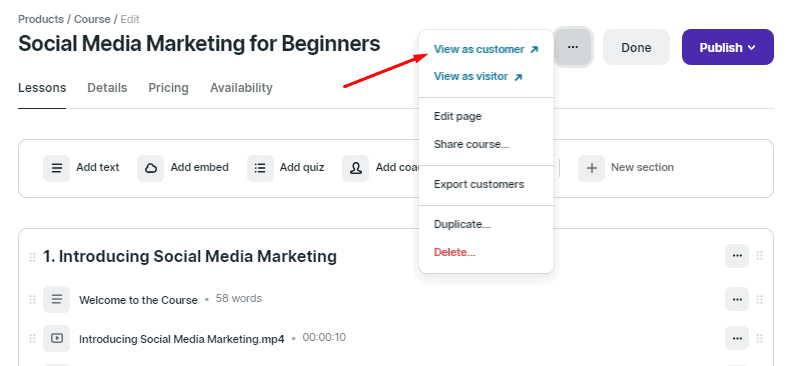800x366 pixels.
Task: Click the Done button
Action: pos(636,47)
